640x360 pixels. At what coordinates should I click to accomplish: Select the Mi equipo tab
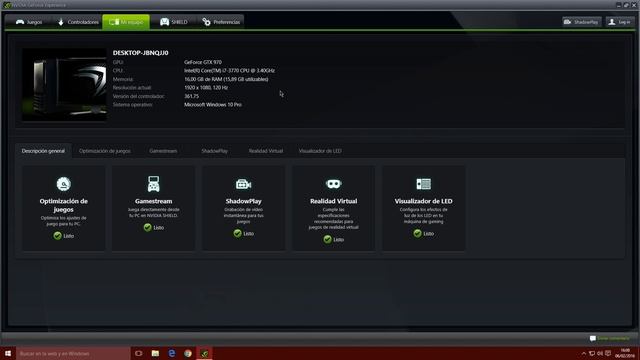126,22
